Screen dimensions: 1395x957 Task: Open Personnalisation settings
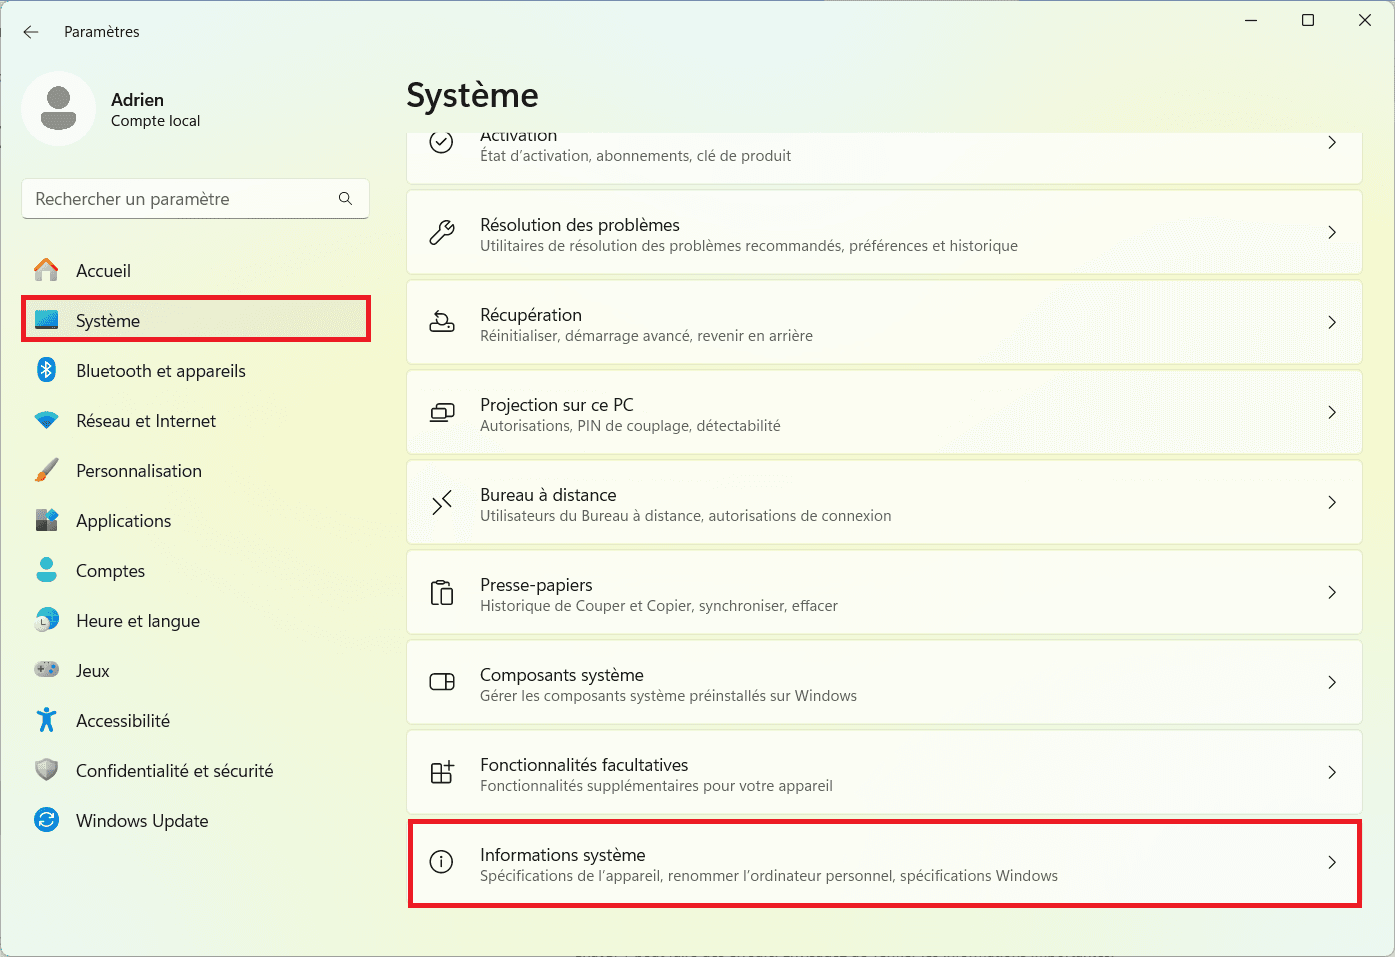tap(195, 470)
